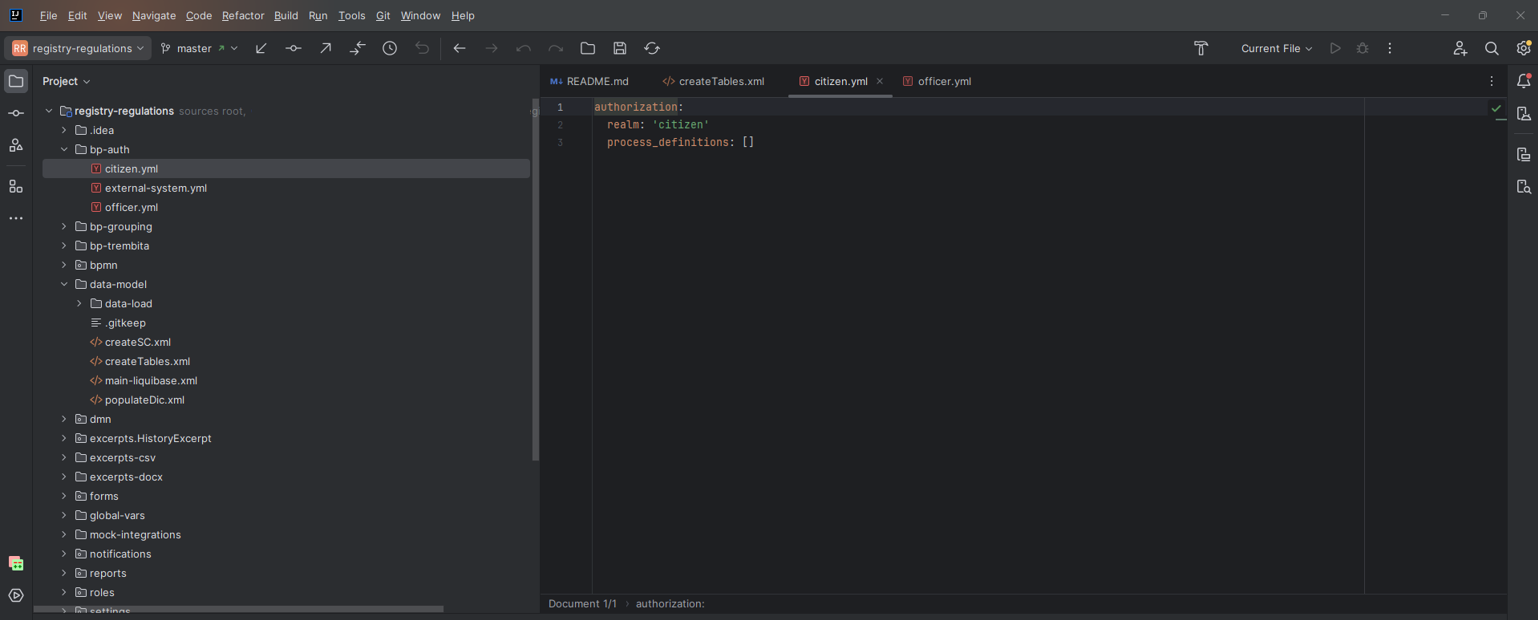Show Git history with the clock icon
Viewport: 1538px width, 620px height.
[390, 48]
